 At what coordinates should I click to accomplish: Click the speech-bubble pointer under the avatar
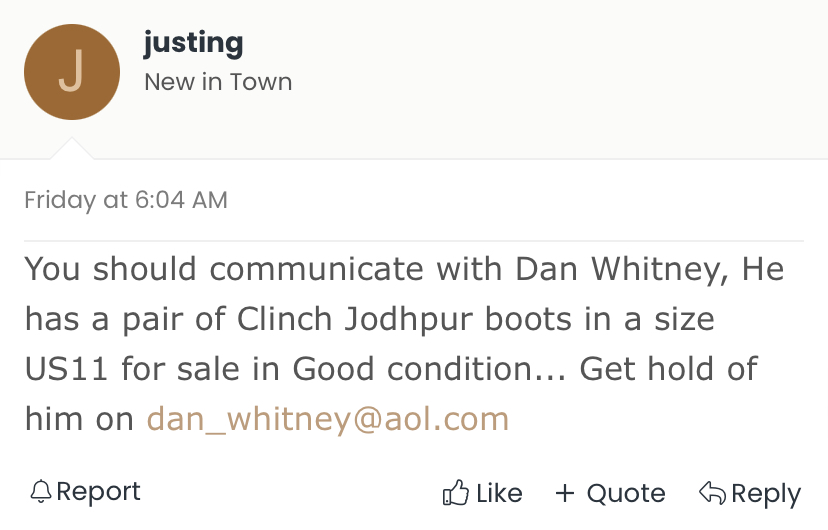(x=72, y=148)
